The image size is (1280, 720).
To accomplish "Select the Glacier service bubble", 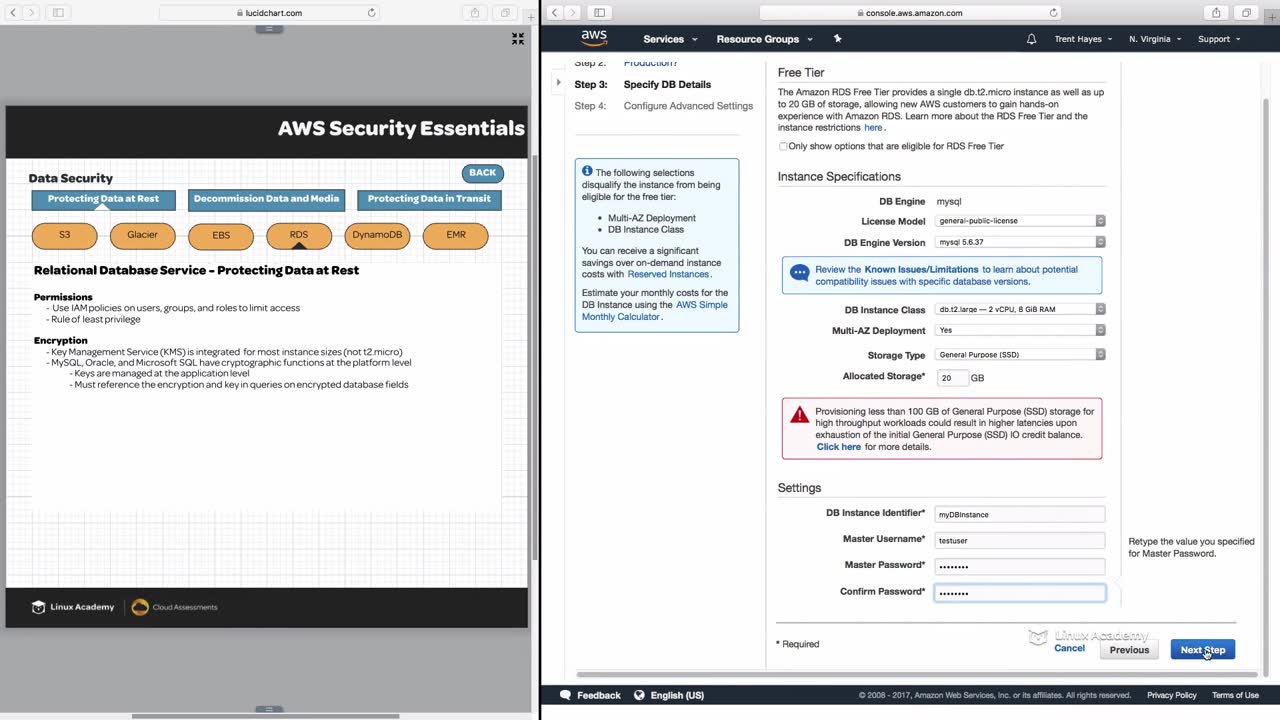I will [x=143, y=236].
